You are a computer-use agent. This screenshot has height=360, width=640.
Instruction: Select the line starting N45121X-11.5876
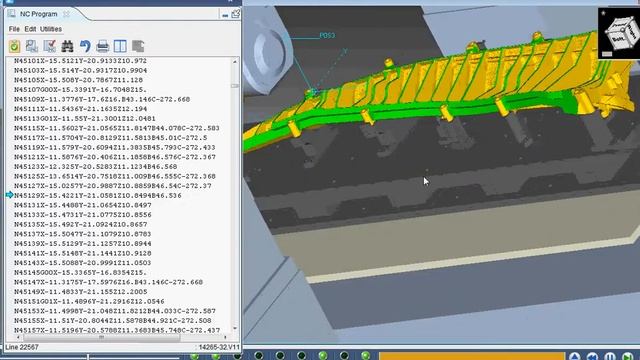pyautogui.click(x=115, y=157)
